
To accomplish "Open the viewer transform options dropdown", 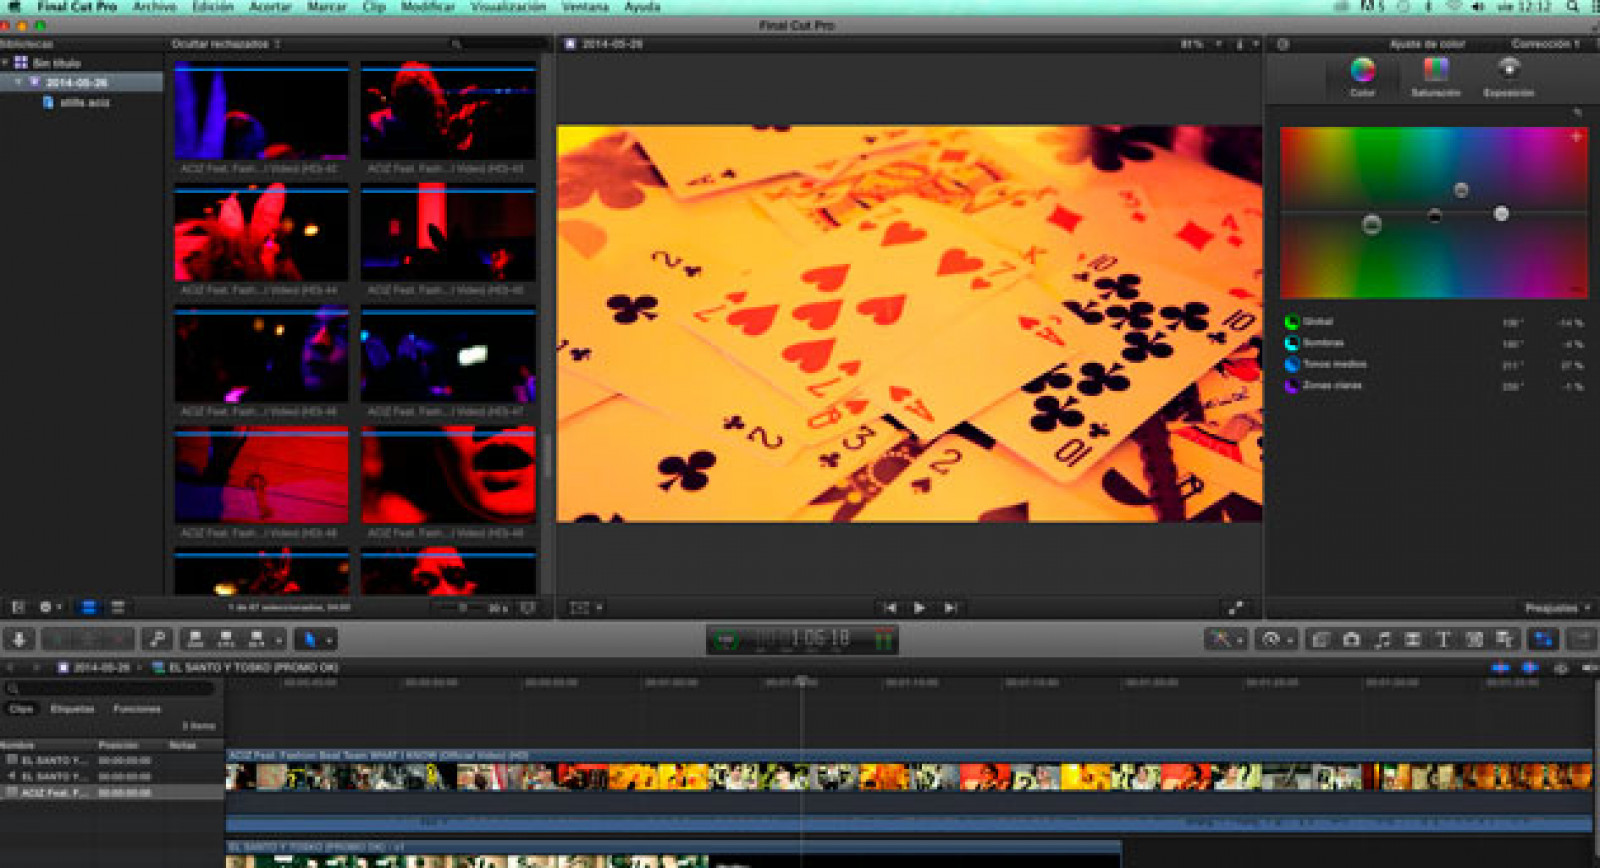I will coord(586,607).
